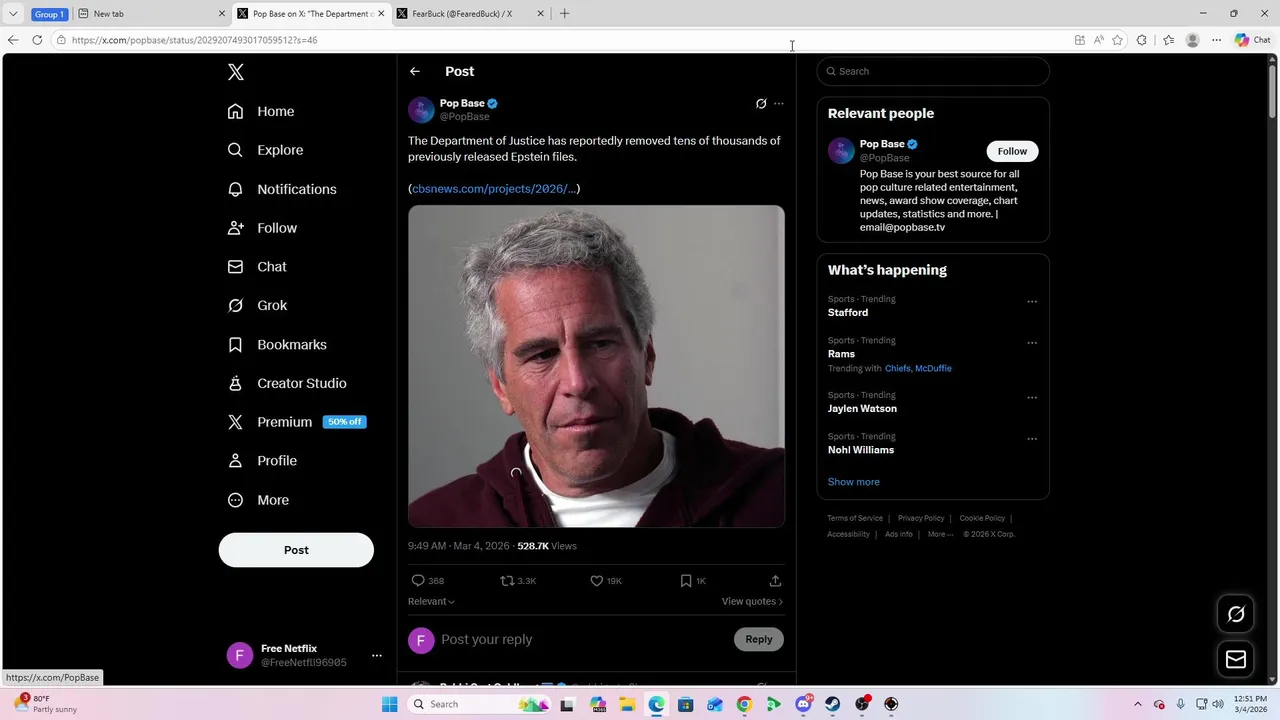This screenshot has width=1280, height=720.
Task: Open the Grok explain icon on the post
Action: (x=761, y=103)
